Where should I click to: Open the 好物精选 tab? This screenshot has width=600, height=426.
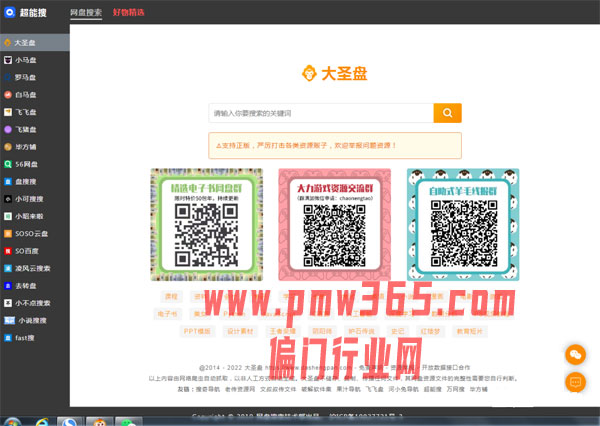[129, 12]
